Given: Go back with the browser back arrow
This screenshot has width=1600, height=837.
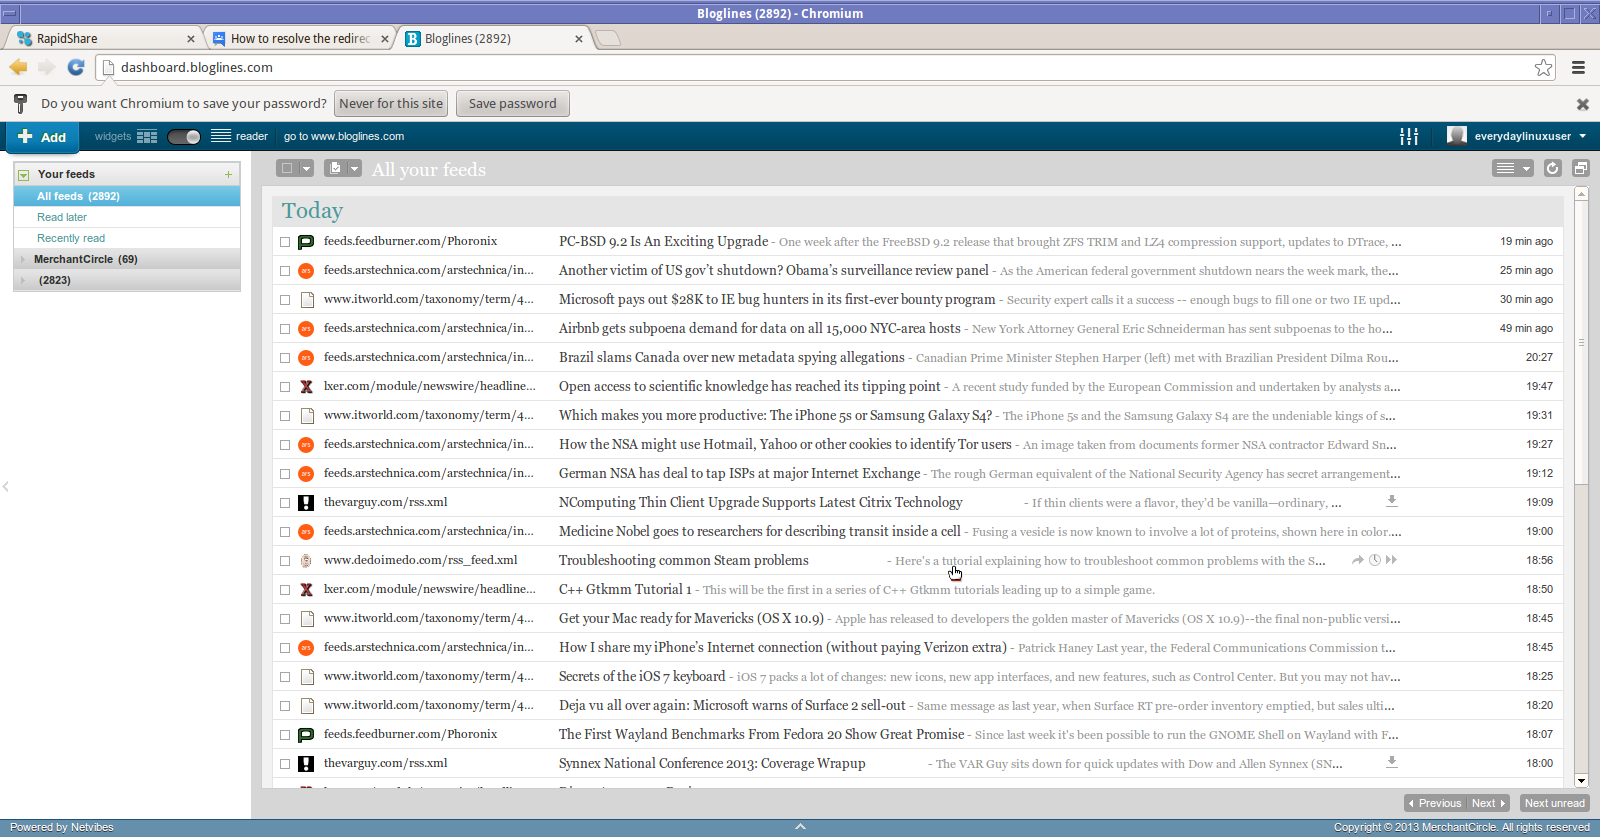Looking at the screenshot, I should tap(18, 67).
